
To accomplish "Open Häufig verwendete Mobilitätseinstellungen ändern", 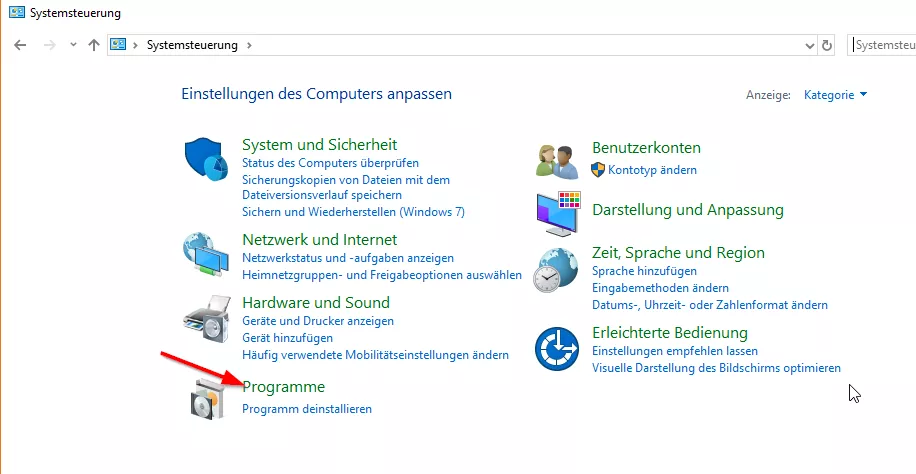I will click(x=375, y=355).
